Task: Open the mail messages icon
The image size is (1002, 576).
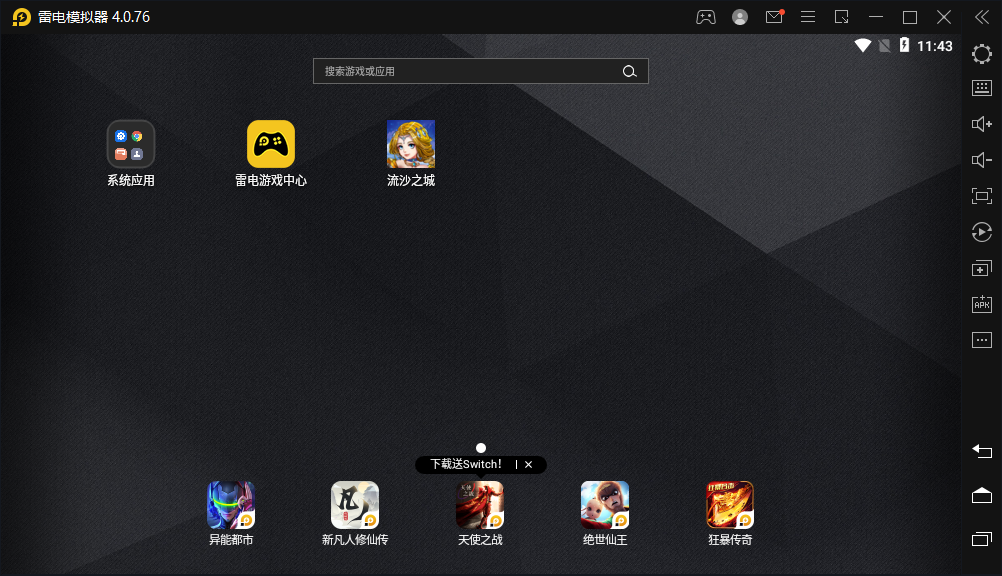Action: pos(775,17)
